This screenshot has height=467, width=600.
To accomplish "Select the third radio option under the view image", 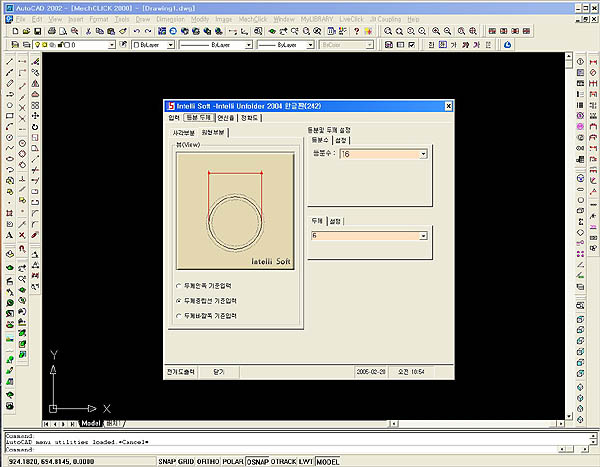I will tap(178, 316).
